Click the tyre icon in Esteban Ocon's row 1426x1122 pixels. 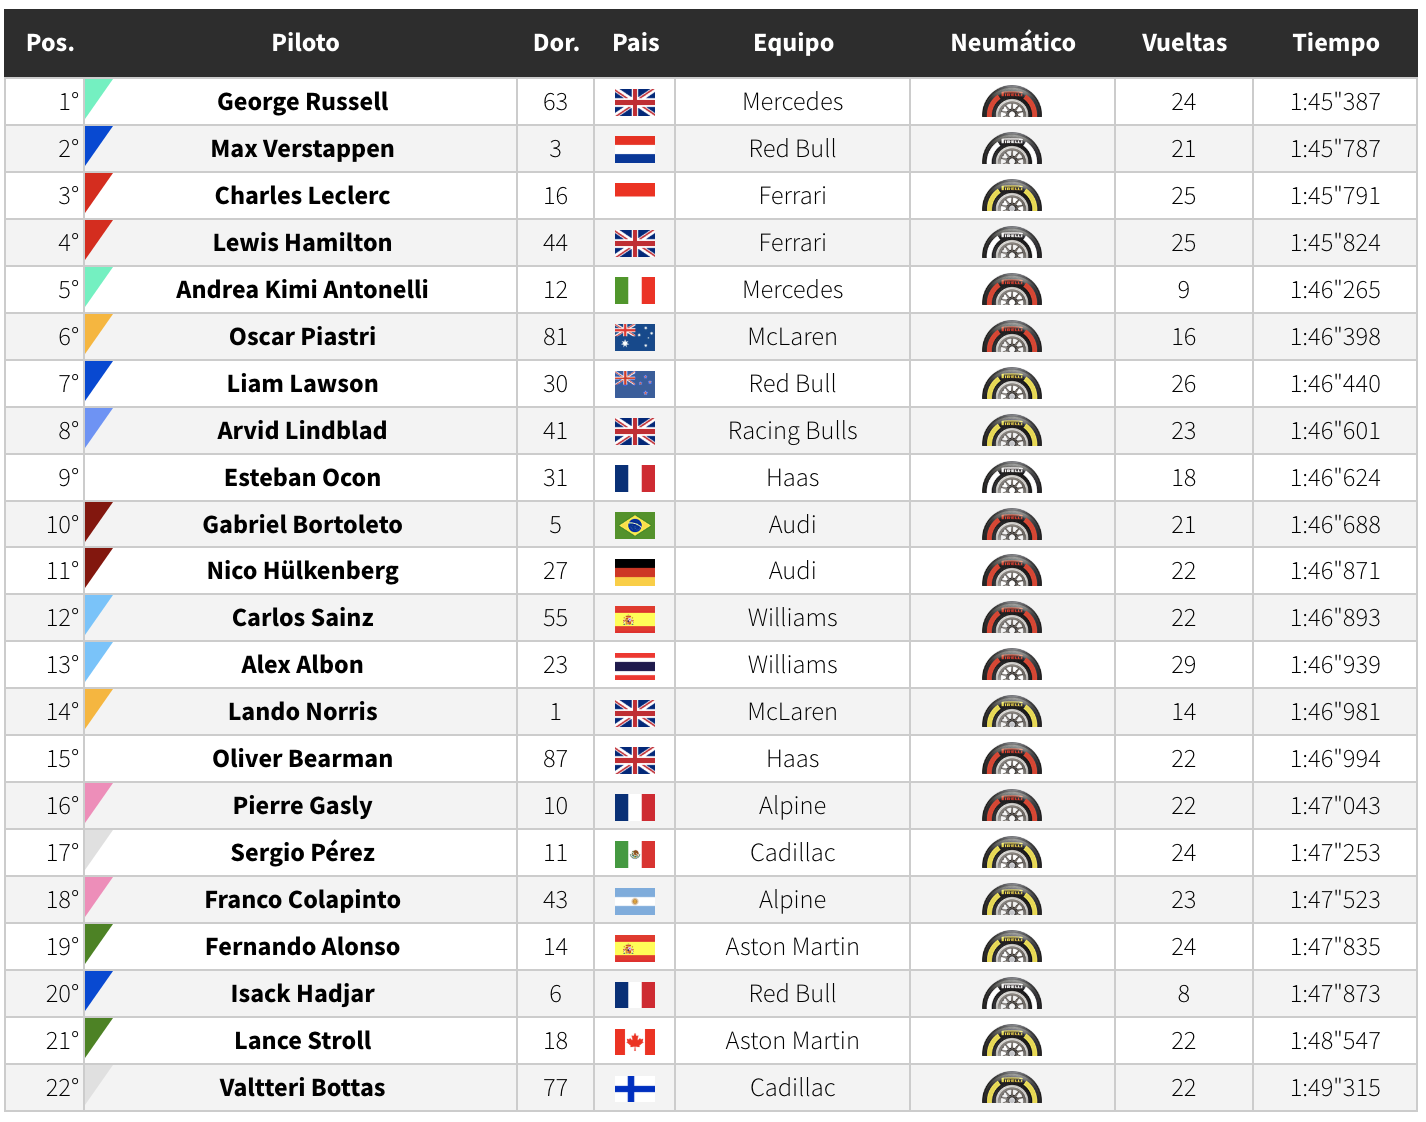coord(1012,478)
